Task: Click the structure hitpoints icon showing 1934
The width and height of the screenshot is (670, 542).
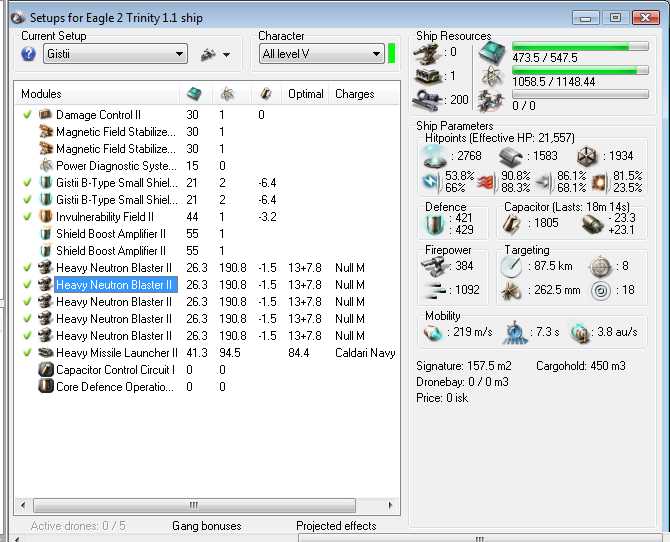Action: point(587,156)
